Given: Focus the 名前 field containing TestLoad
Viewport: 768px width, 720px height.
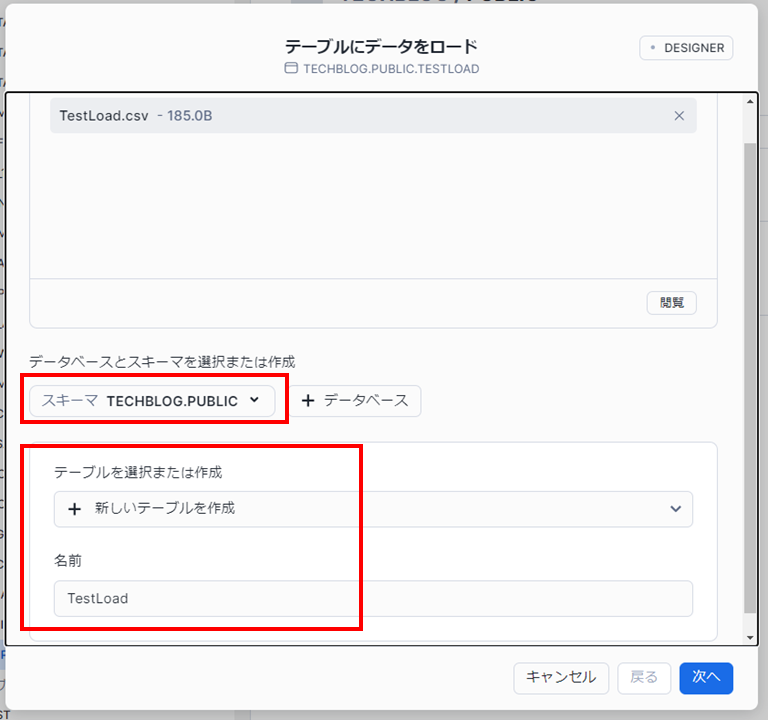Looking at the screenshot, I should [x=372, y=599].
